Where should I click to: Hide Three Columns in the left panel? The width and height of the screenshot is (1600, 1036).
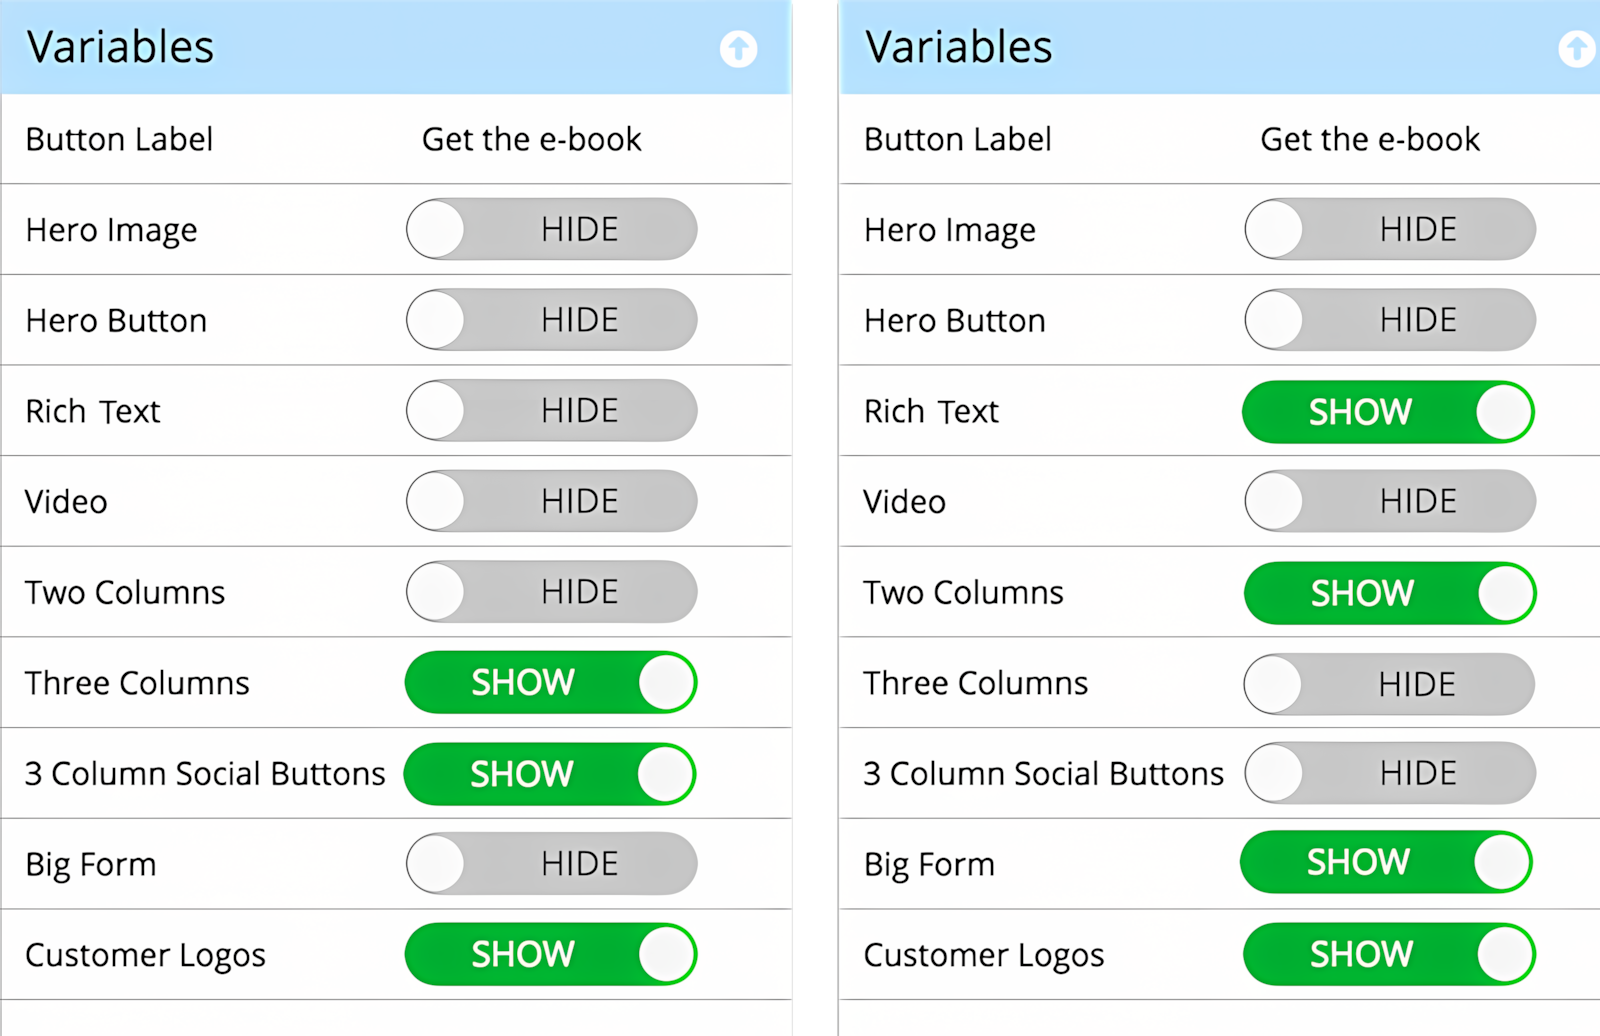(550, 682)
